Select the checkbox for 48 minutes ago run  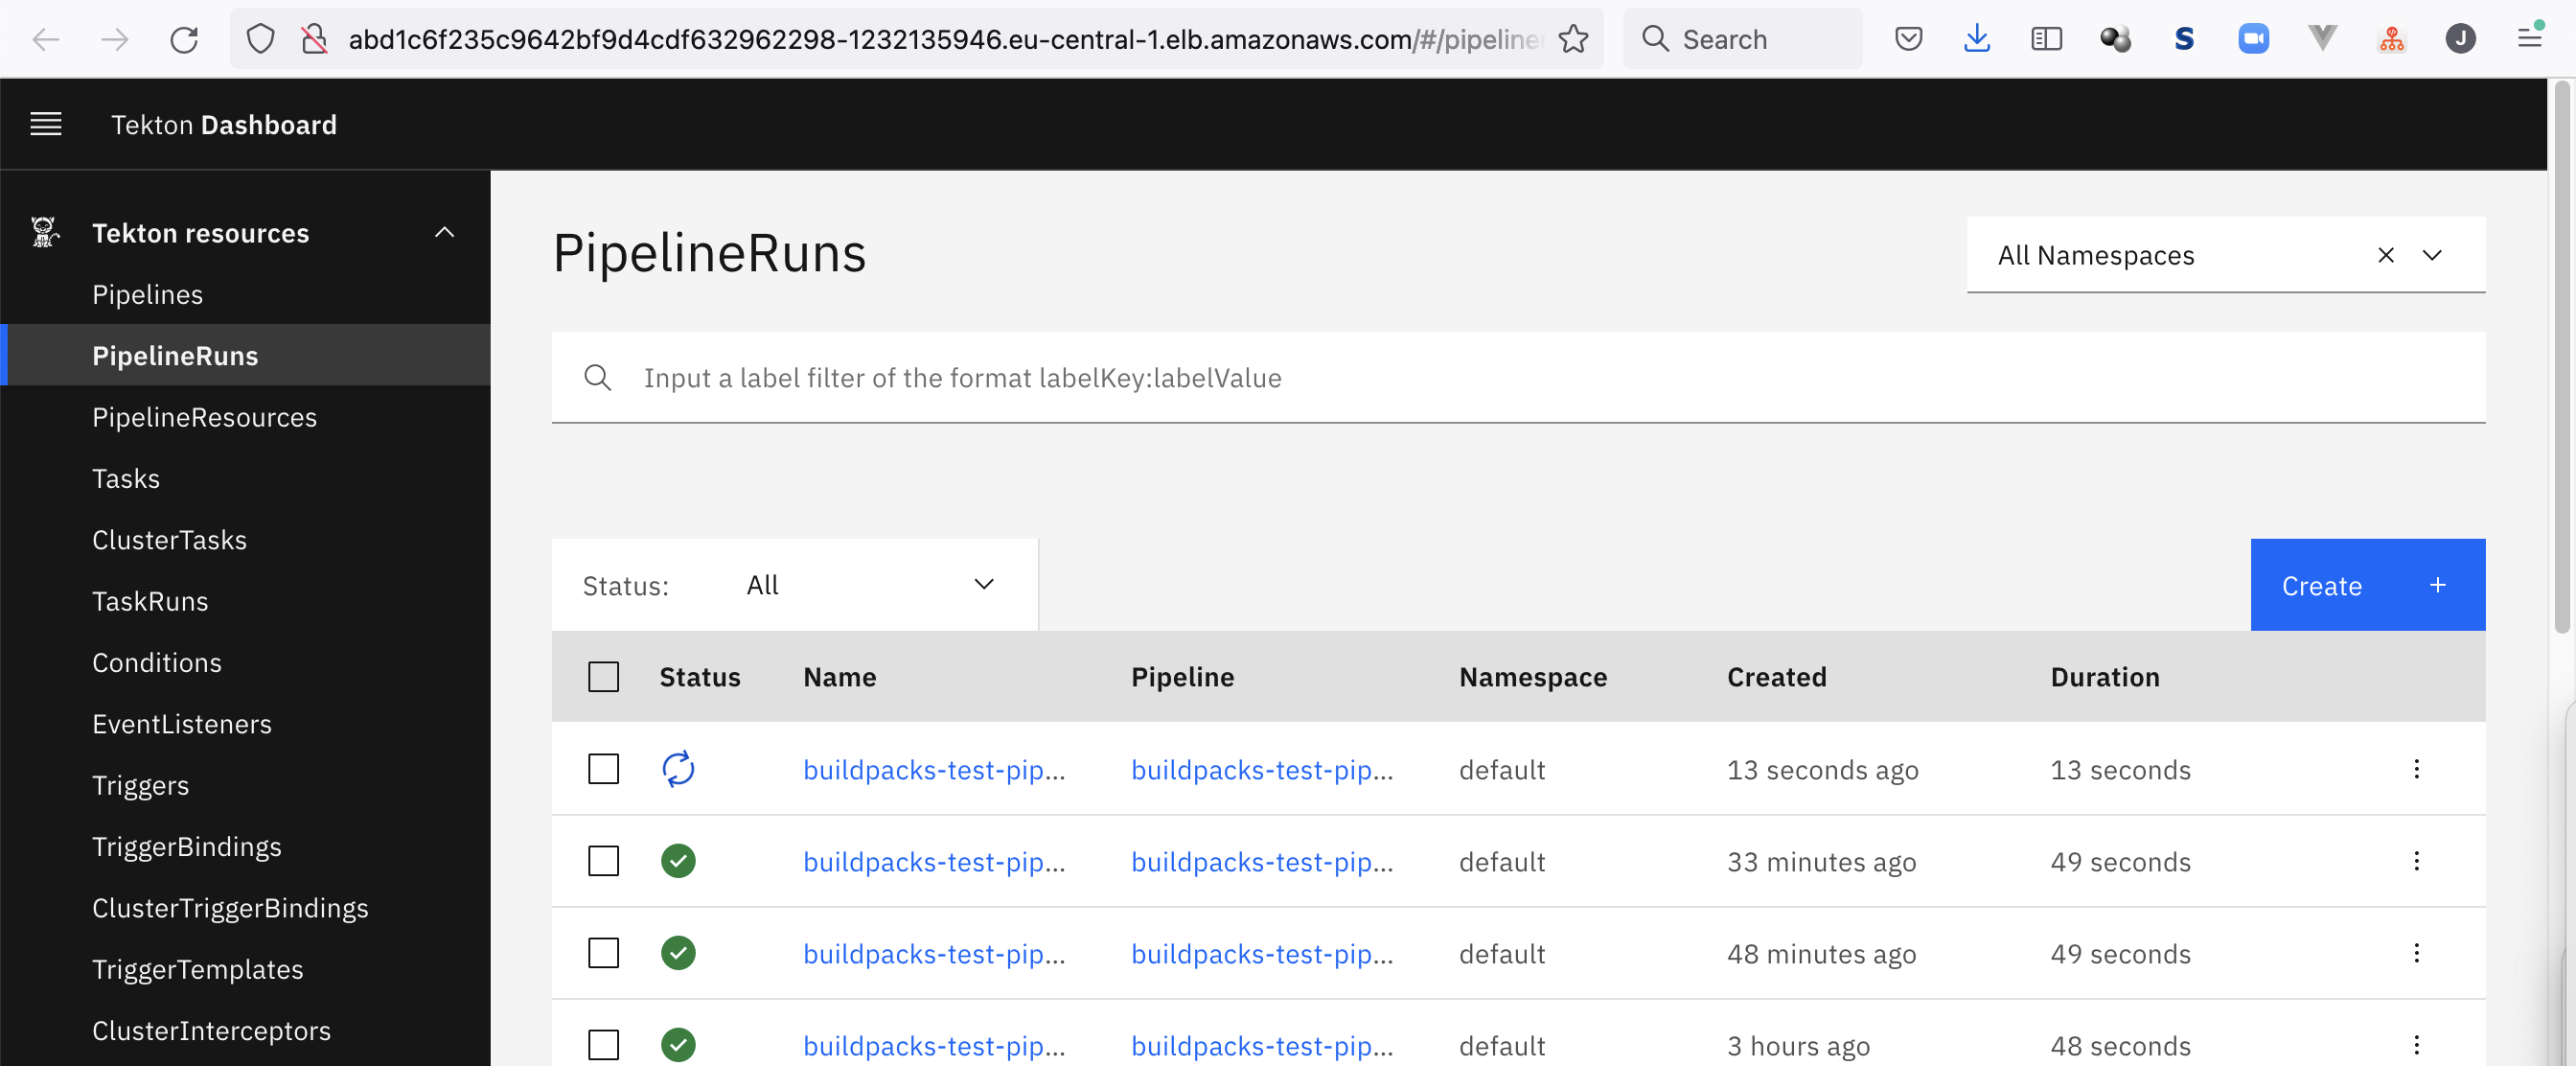pyautogui.click(x=603, y=953)
